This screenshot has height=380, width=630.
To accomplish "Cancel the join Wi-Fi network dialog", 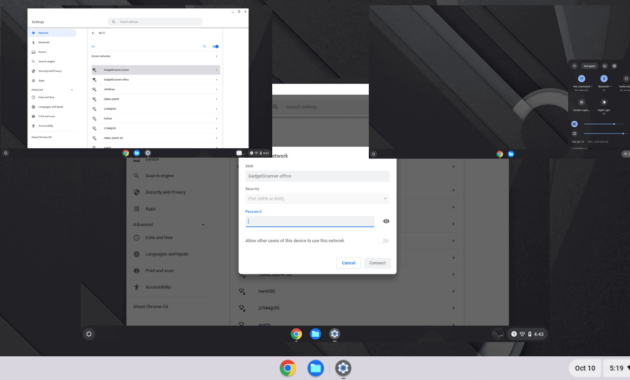I will [348, 263].
